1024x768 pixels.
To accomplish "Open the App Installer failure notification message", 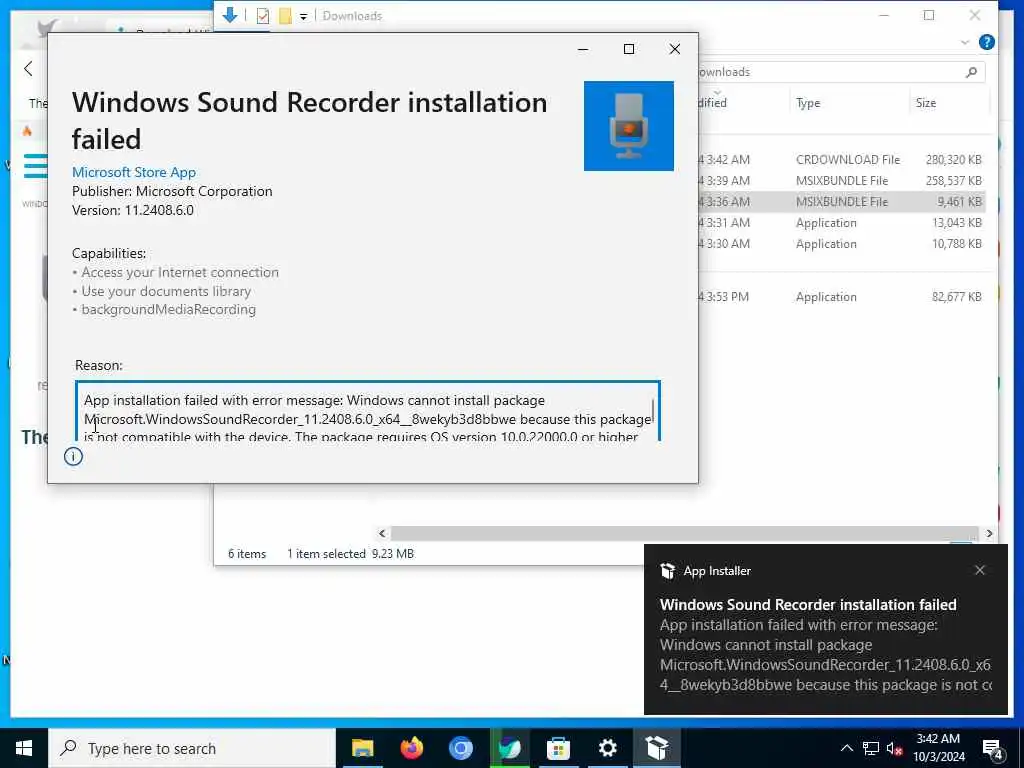I will coord(825,645).
